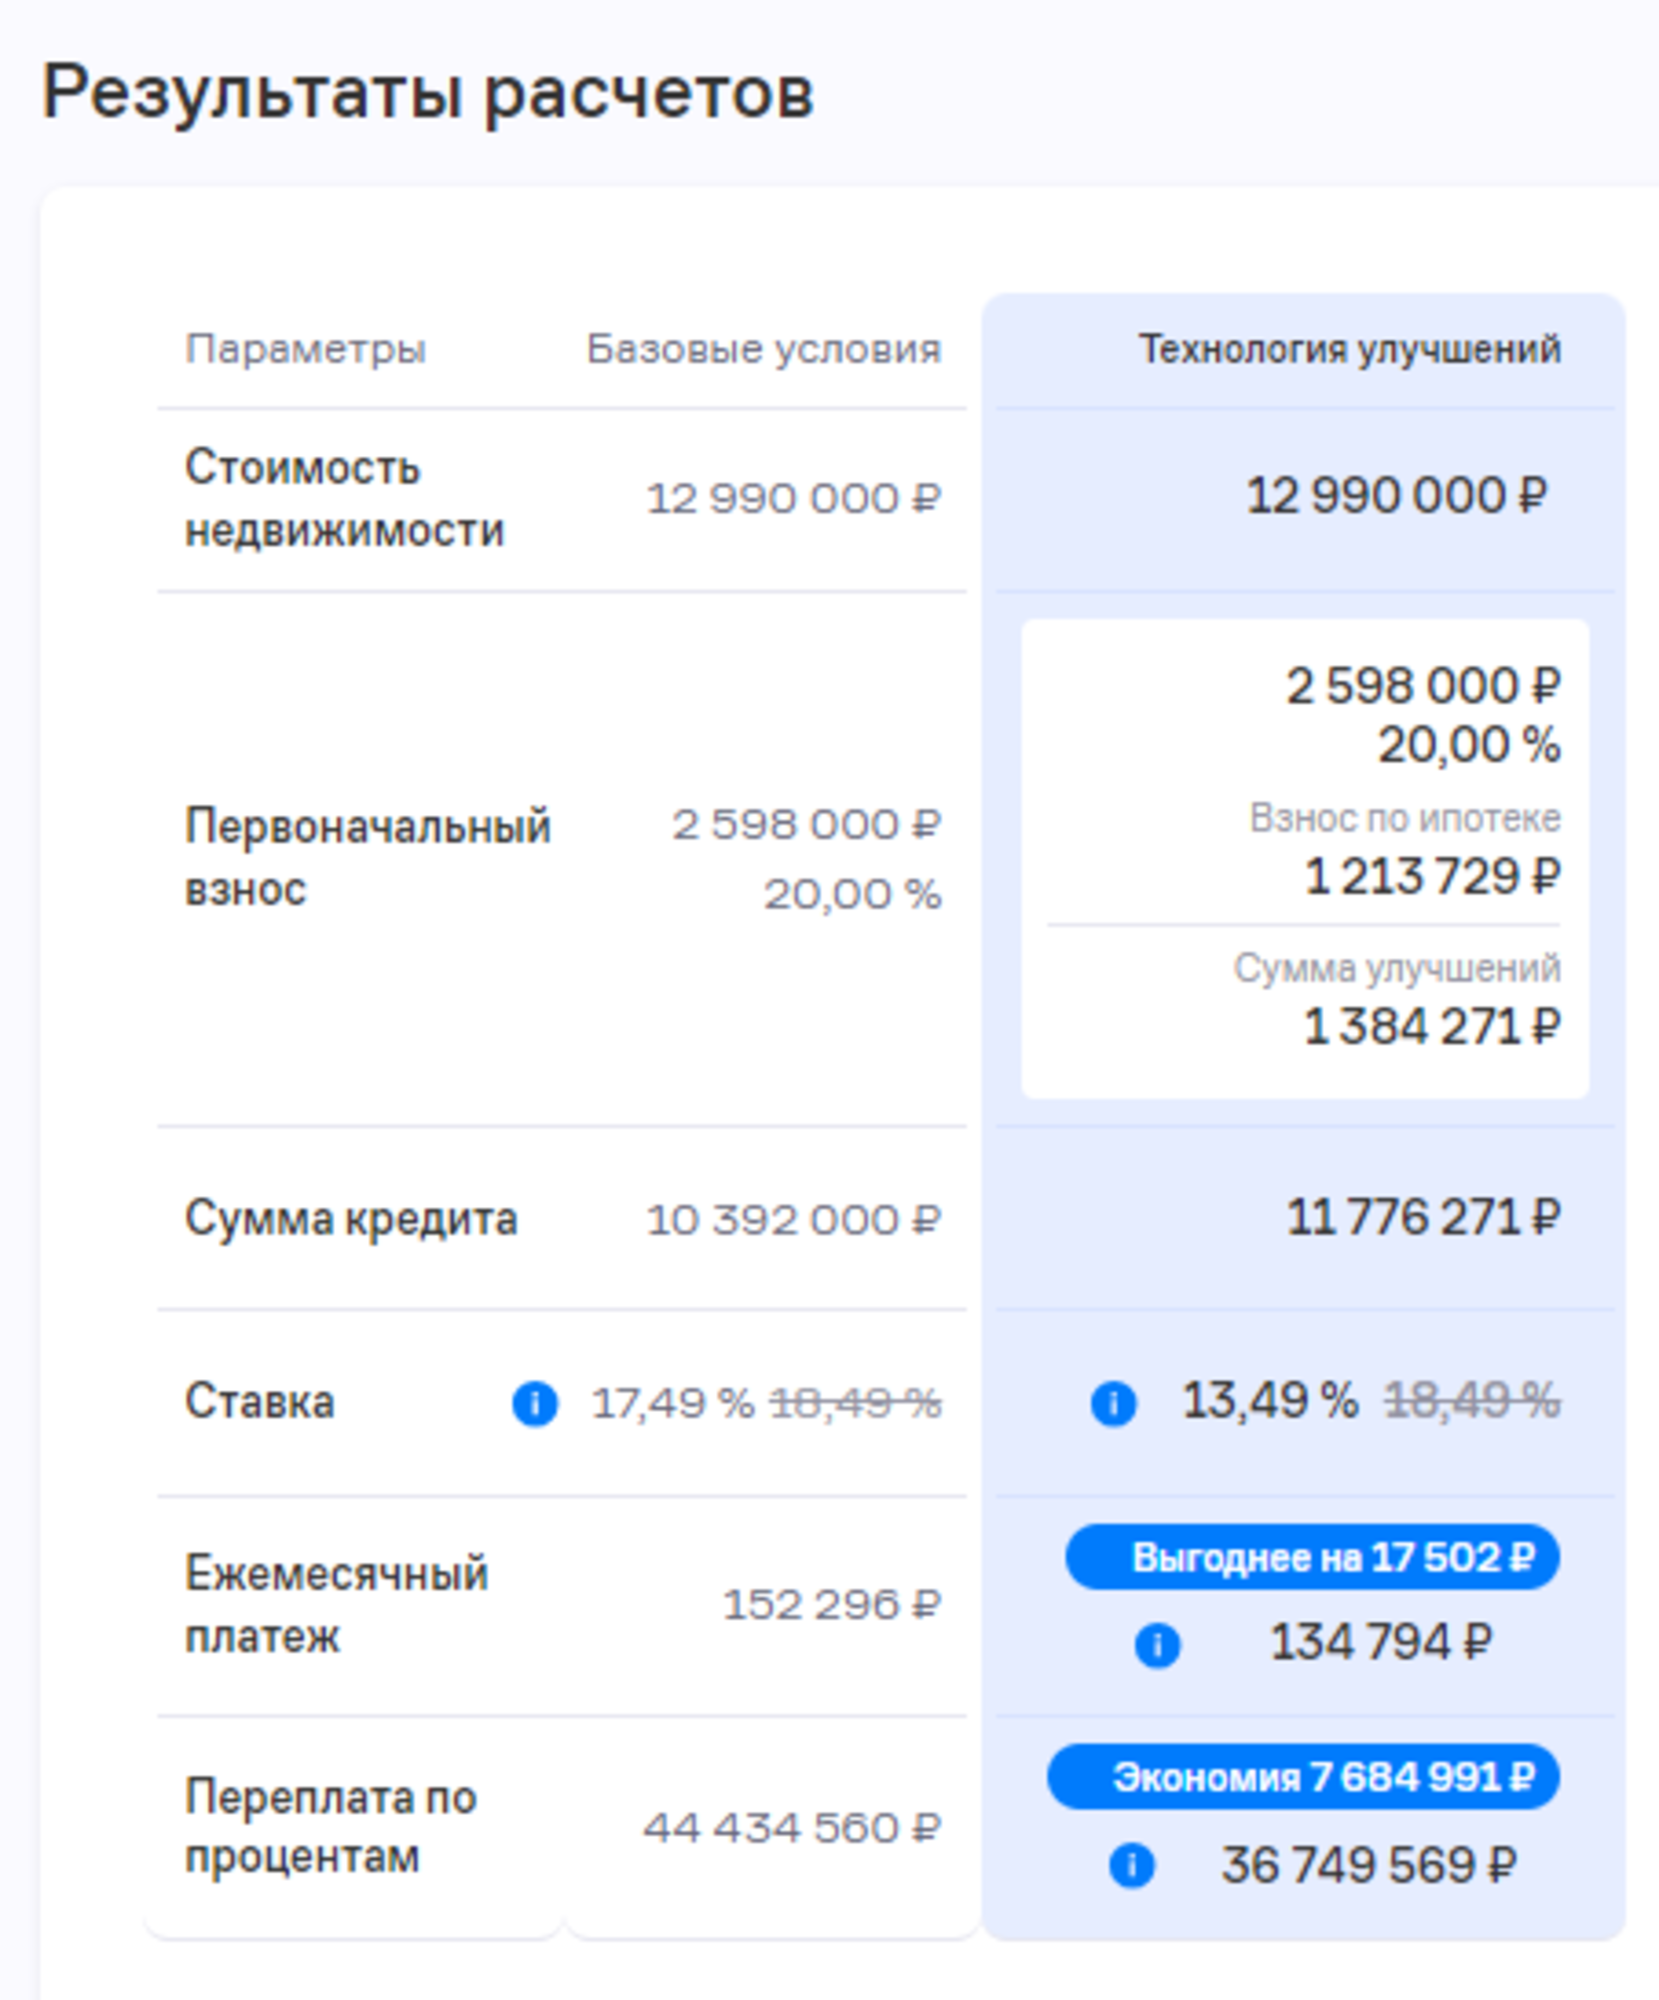Click base down payment value 2 598 000 ₽

coord(807,825)
